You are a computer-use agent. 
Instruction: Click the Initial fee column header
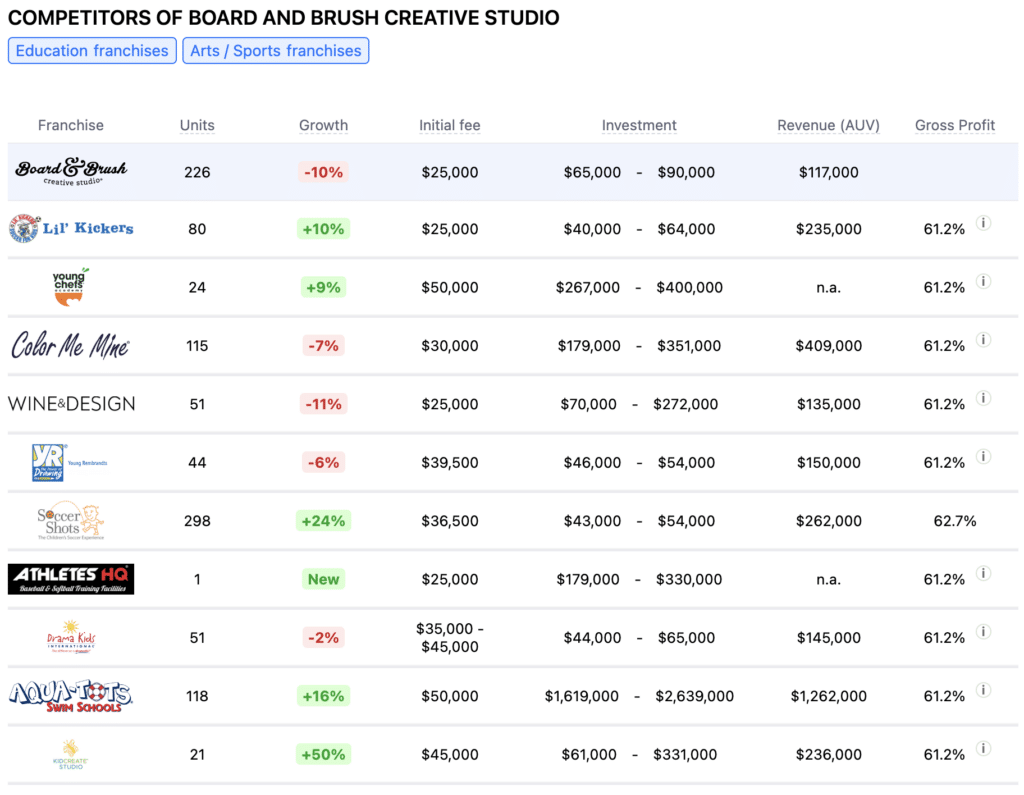coord(449,125)
